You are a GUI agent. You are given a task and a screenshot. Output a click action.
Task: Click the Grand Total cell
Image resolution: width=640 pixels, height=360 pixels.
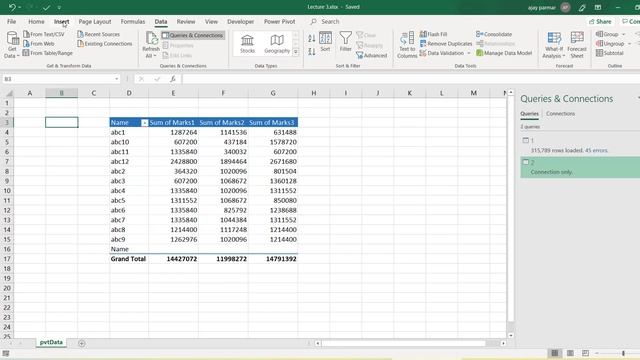pos(129,259)
